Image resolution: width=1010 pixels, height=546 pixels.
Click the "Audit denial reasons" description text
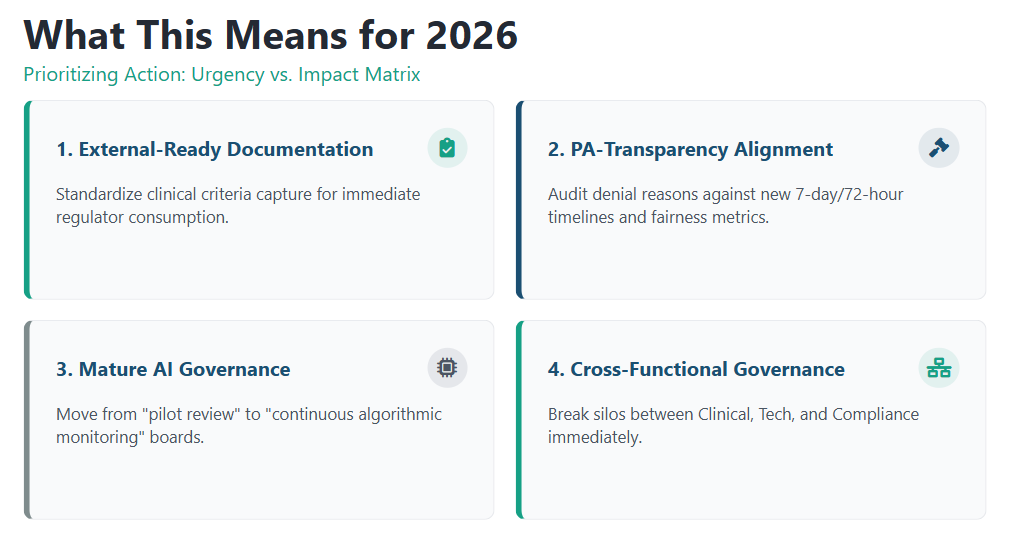725,204
